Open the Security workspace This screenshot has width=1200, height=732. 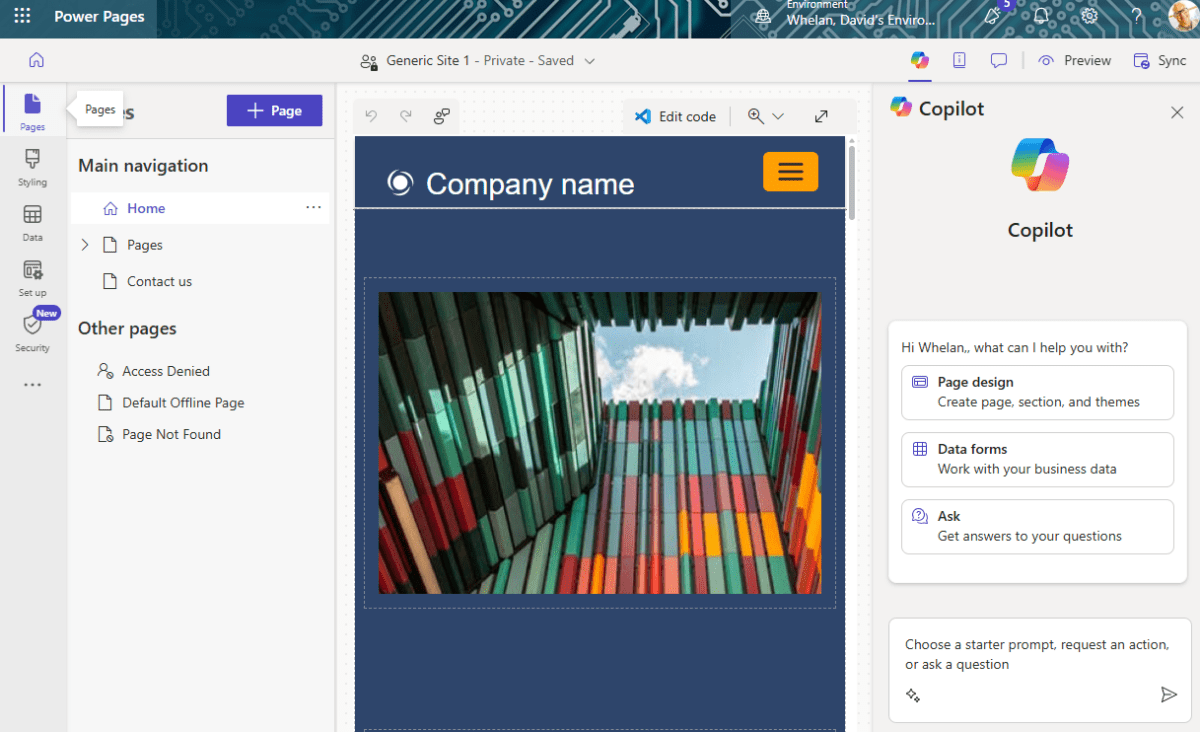(32, 333)
